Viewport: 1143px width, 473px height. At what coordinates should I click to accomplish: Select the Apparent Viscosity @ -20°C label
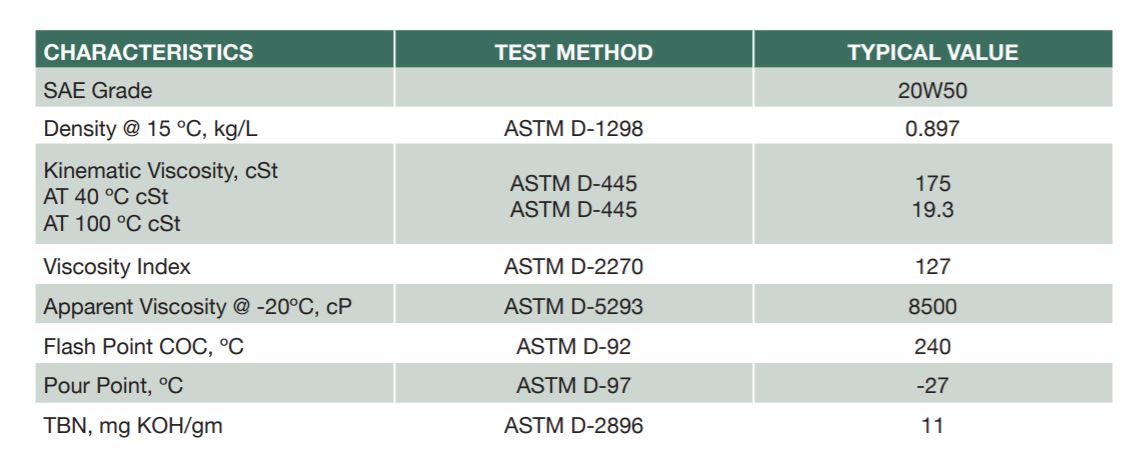[x=198, y=307]
